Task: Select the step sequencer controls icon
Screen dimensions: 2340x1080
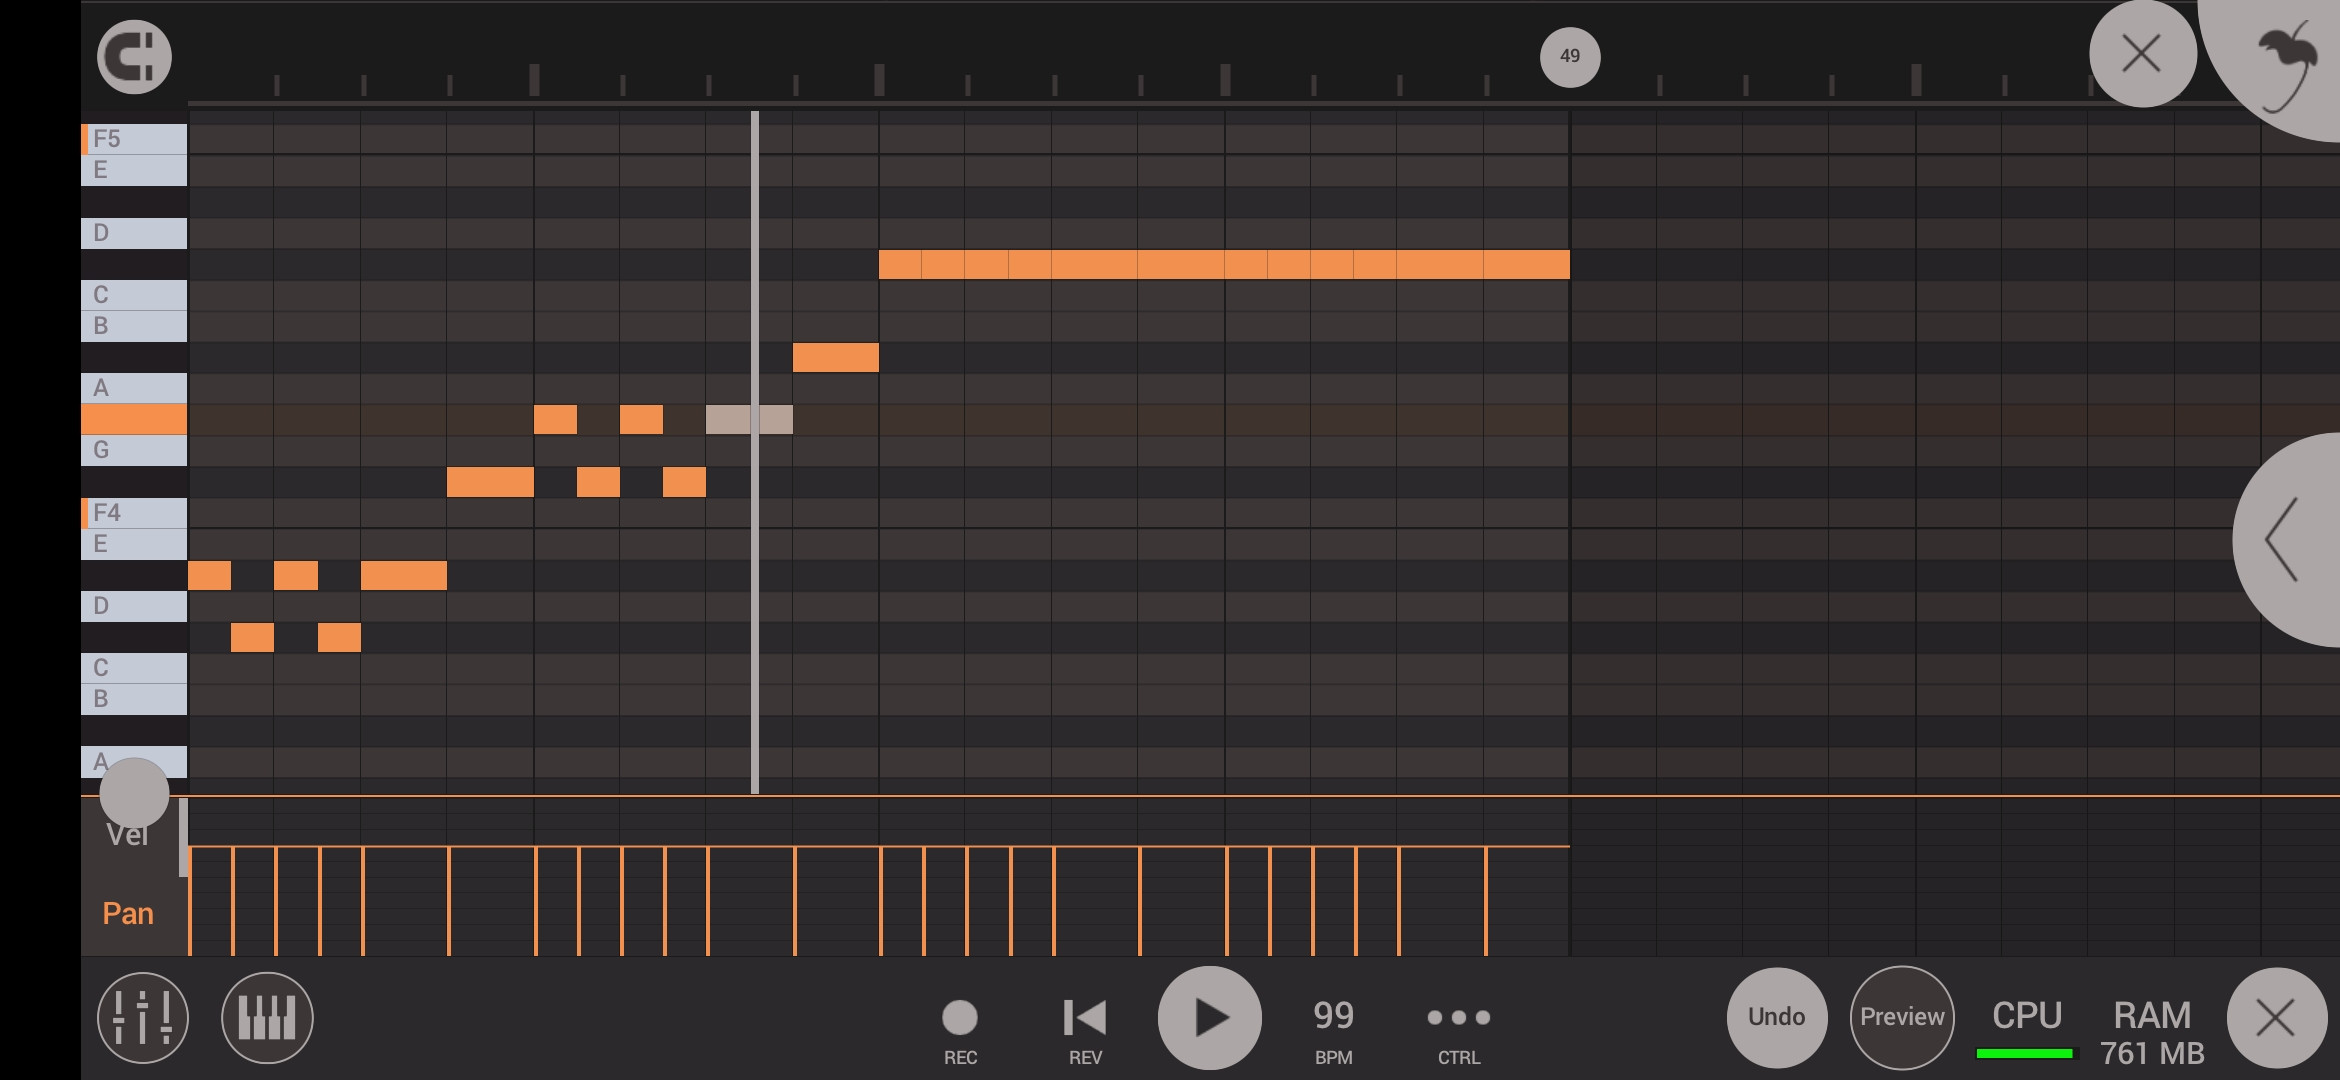Action: click(143, 1017)
